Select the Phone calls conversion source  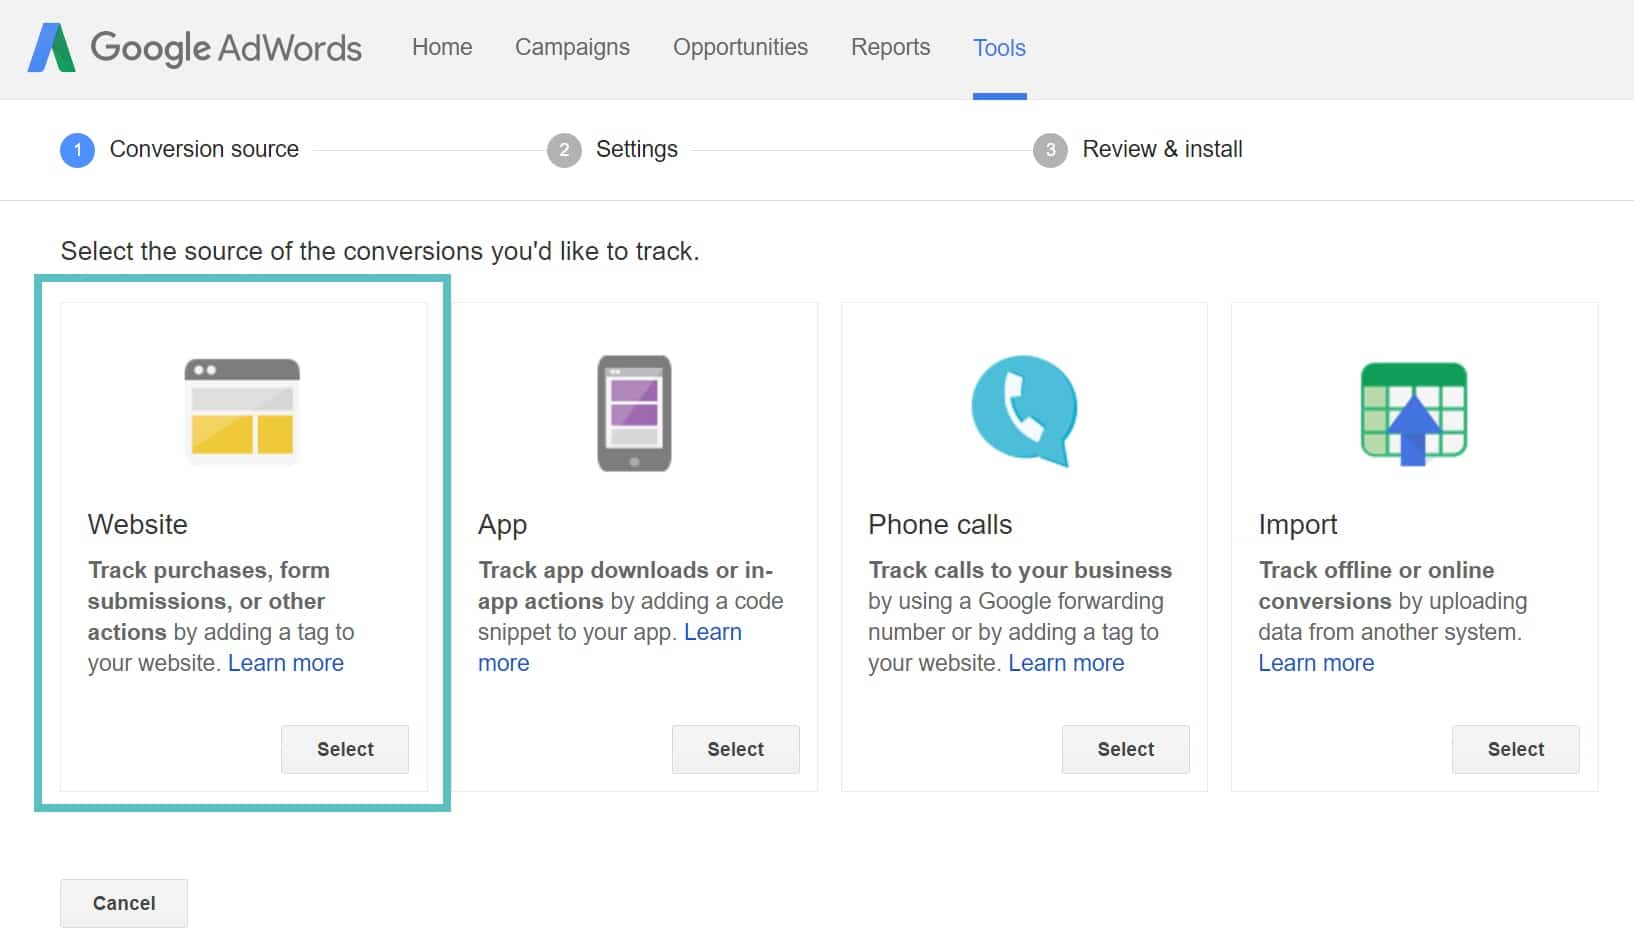tap(1125, 749)
